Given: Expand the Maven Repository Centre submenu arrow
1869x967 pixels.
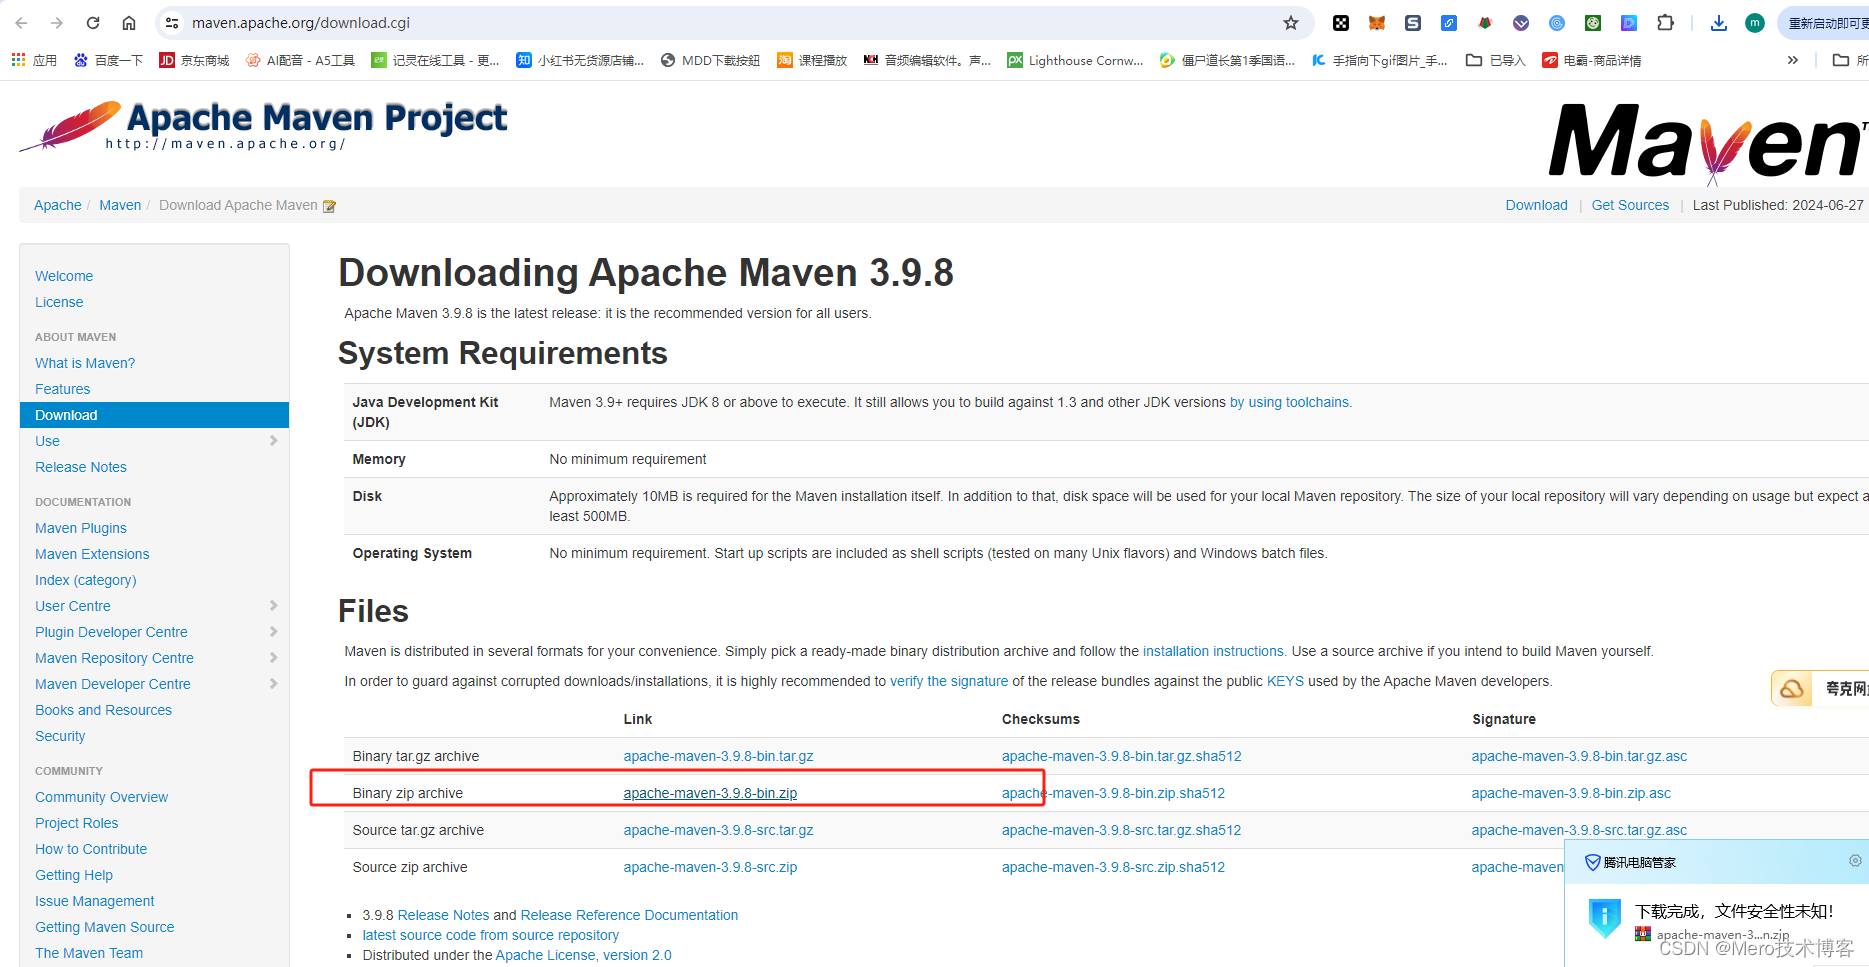Looking at the screenshot, I should click(x=273, y=657).
